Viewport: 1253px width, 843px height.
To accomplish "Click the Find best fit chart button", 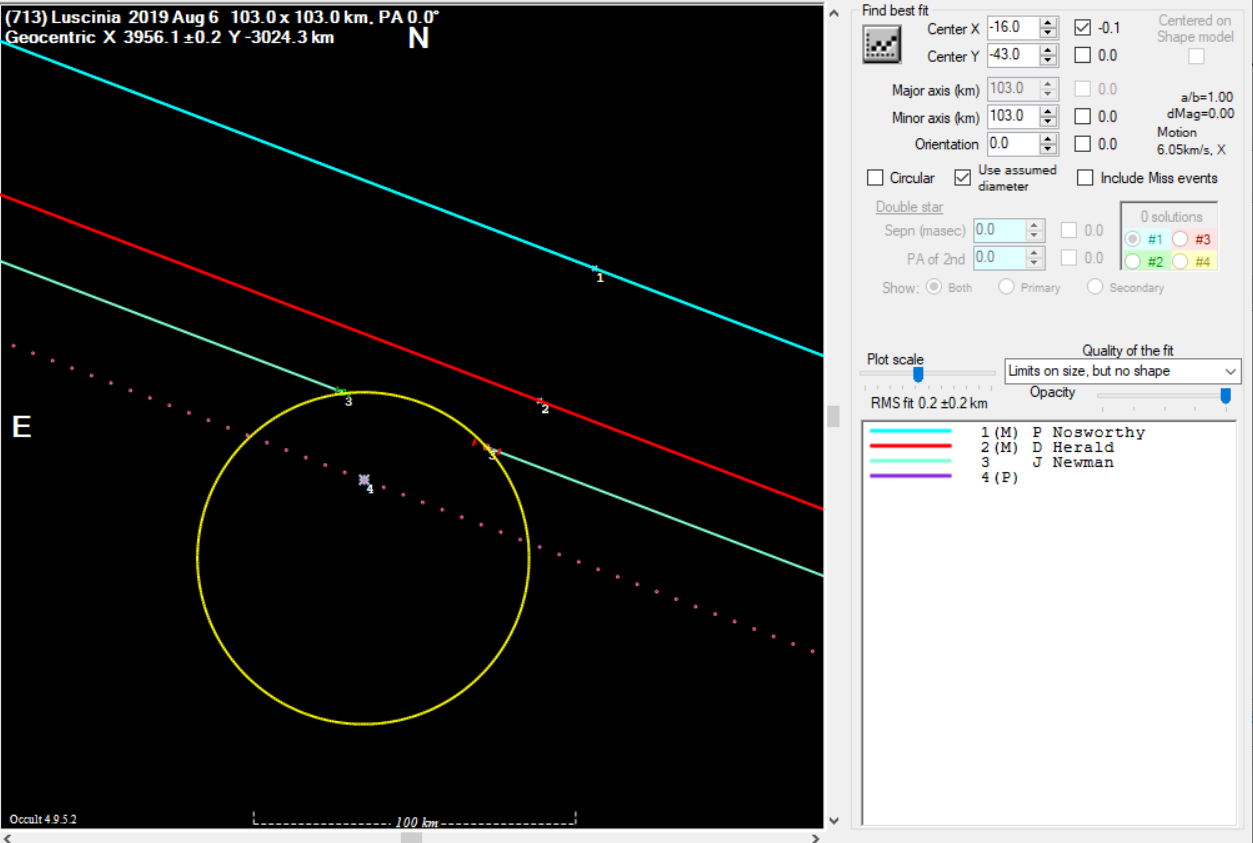I will pos(882,42).
